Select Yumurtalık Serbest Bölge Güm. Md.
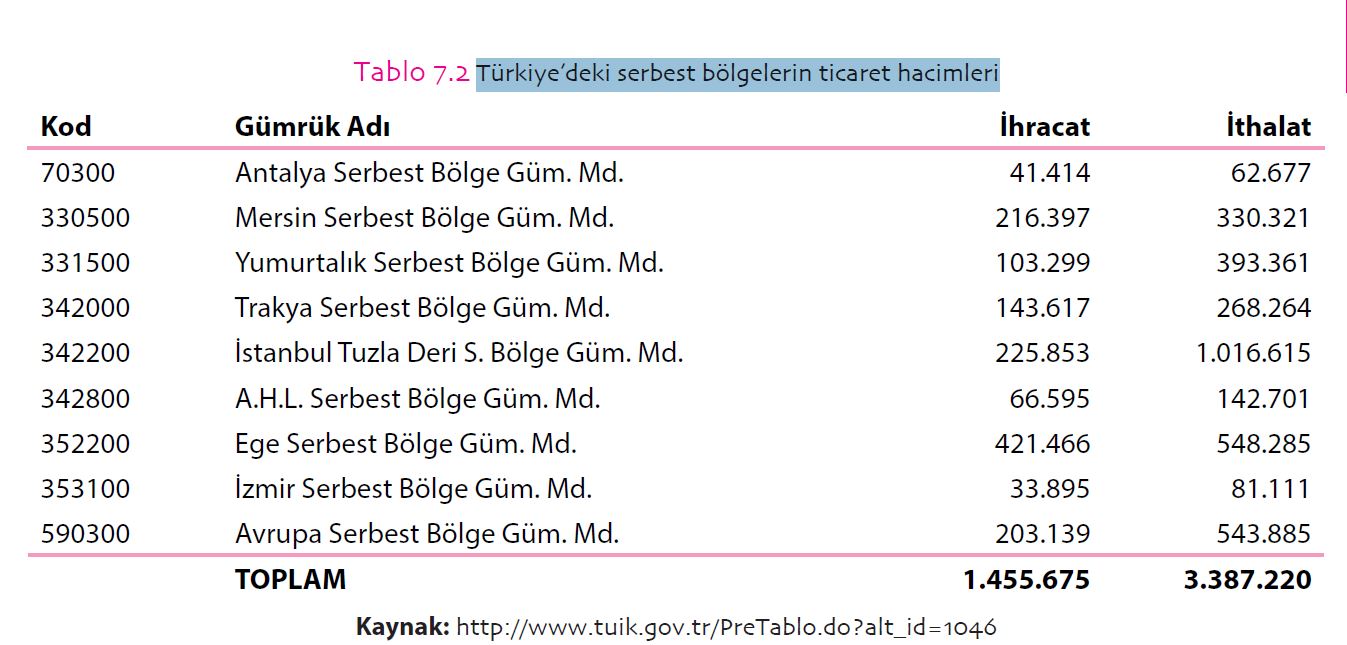Screen dimensions: 1347x645 click(449, 263)
